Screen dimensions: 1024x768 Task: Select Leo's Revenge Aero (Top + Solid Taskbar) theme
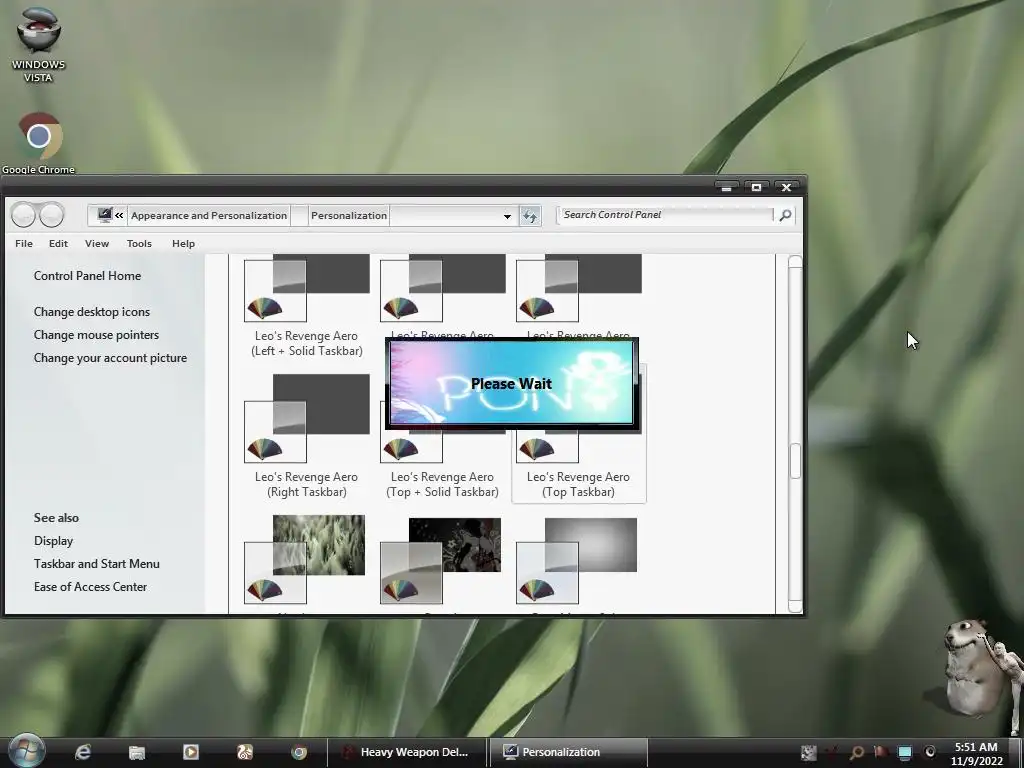pyautogui.click(x=442, y=467)
